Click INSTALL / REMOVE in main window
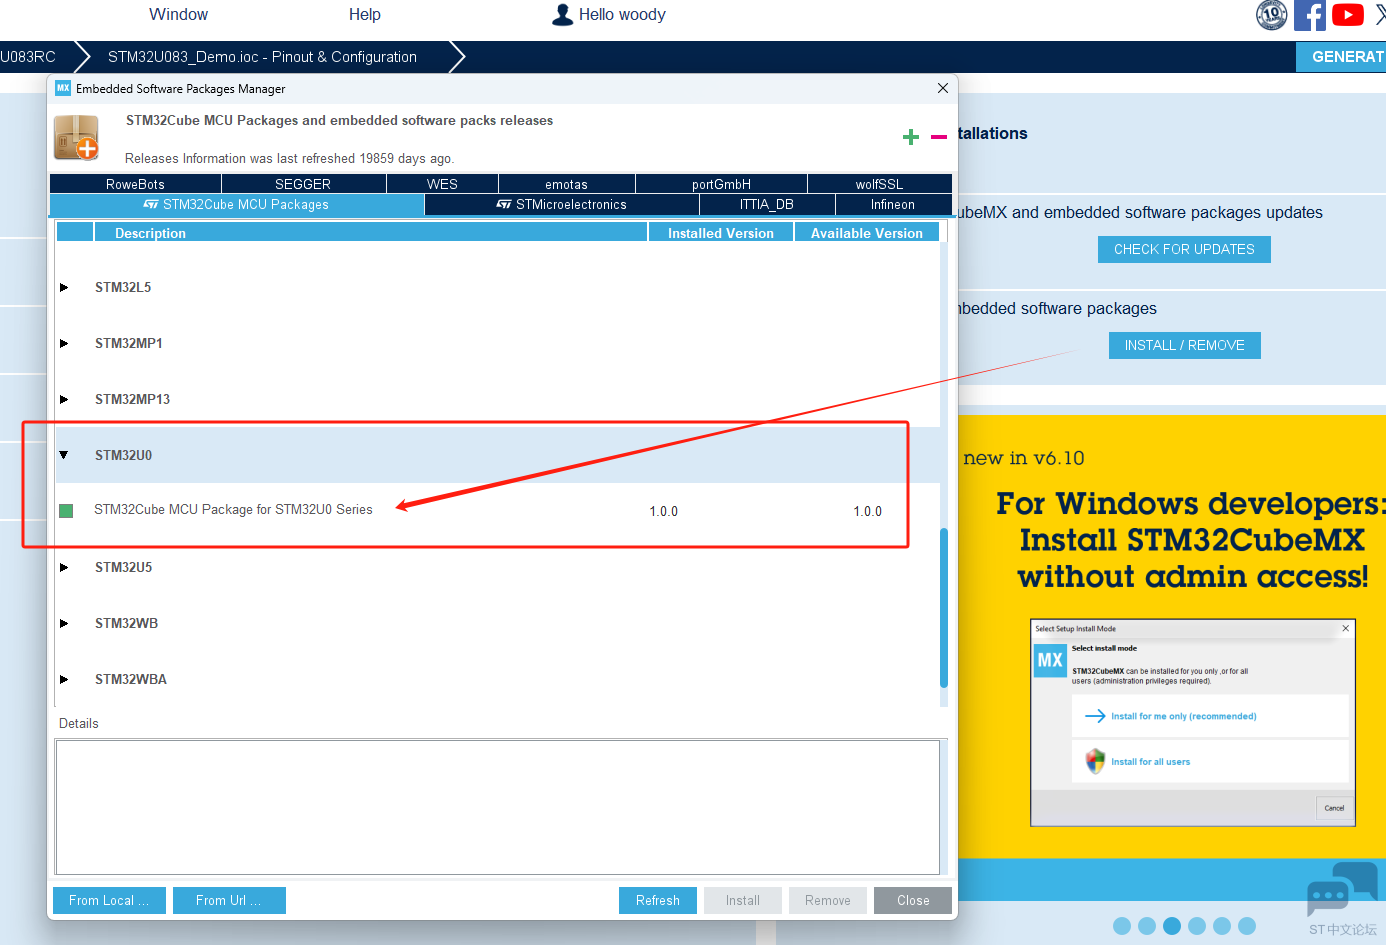The height and width of the screenshot is (945, 1386). (1184, 345)
